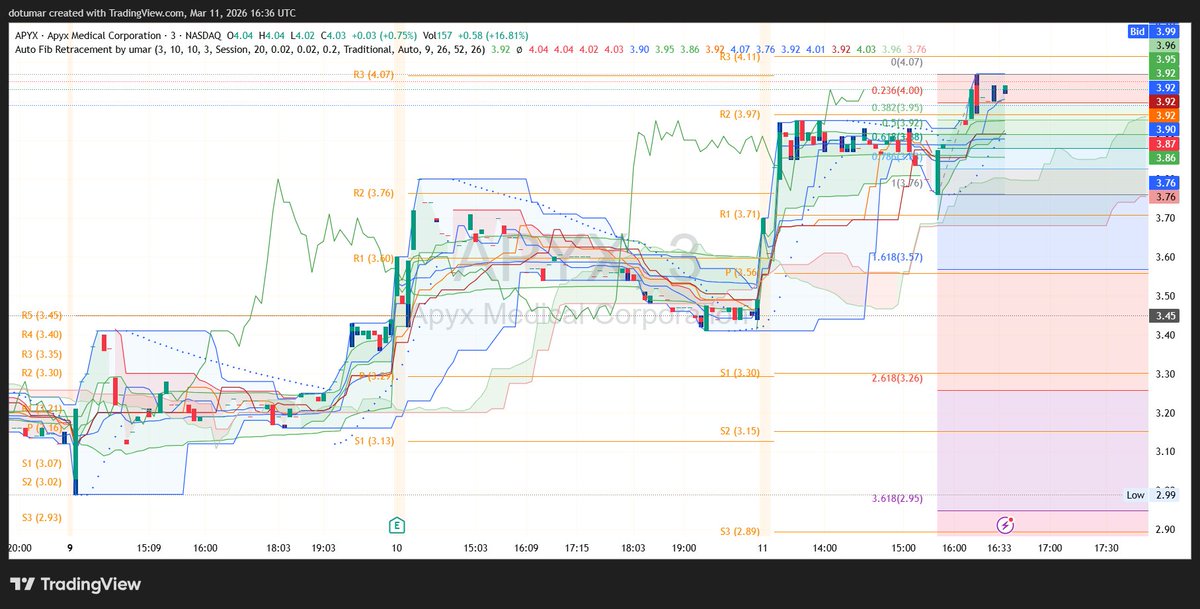Click the 14:00 time axis label
1200x609 pixels.
click(x=827, y=548)
